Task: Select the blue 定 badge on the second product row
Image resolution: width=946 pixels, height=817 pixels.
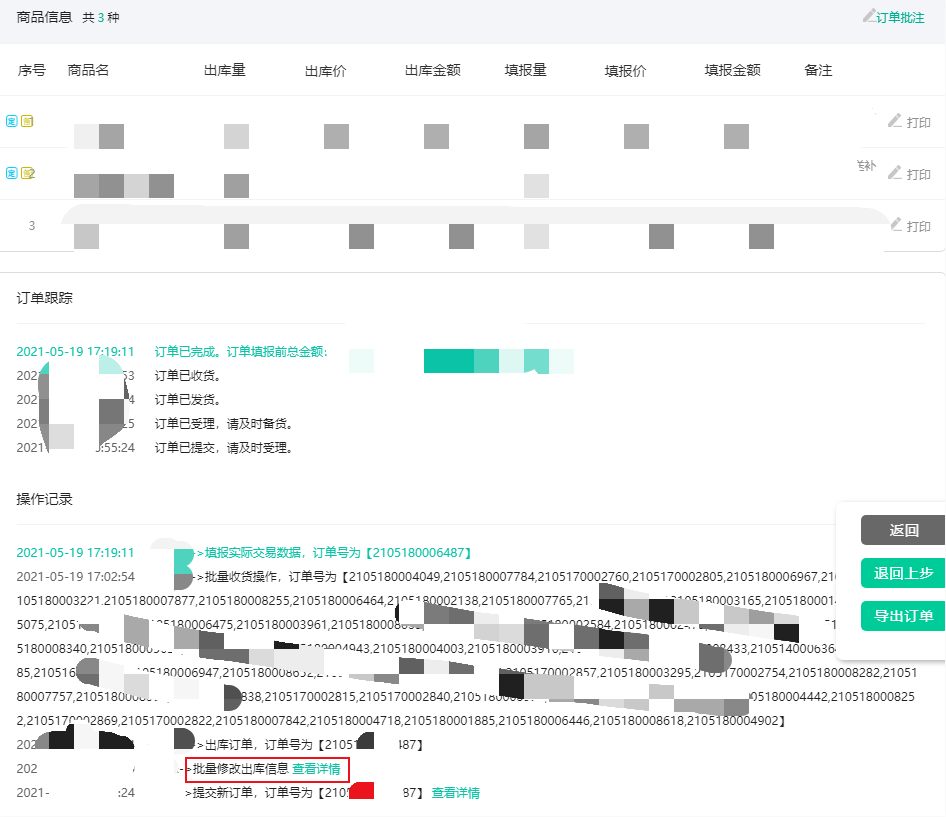Action: click(x=11, y=173)
